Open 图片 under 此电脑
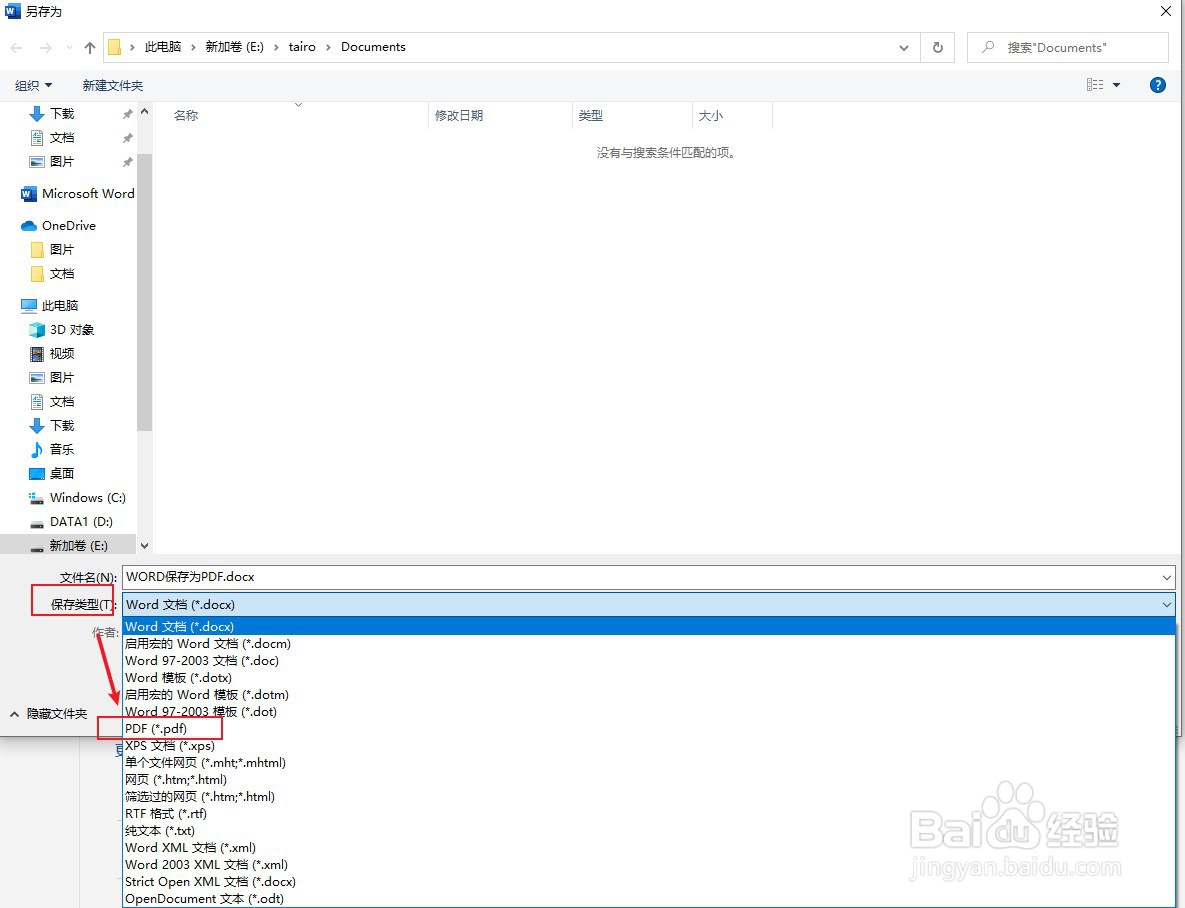This screenshot has height=908, width=1185. 51,377
